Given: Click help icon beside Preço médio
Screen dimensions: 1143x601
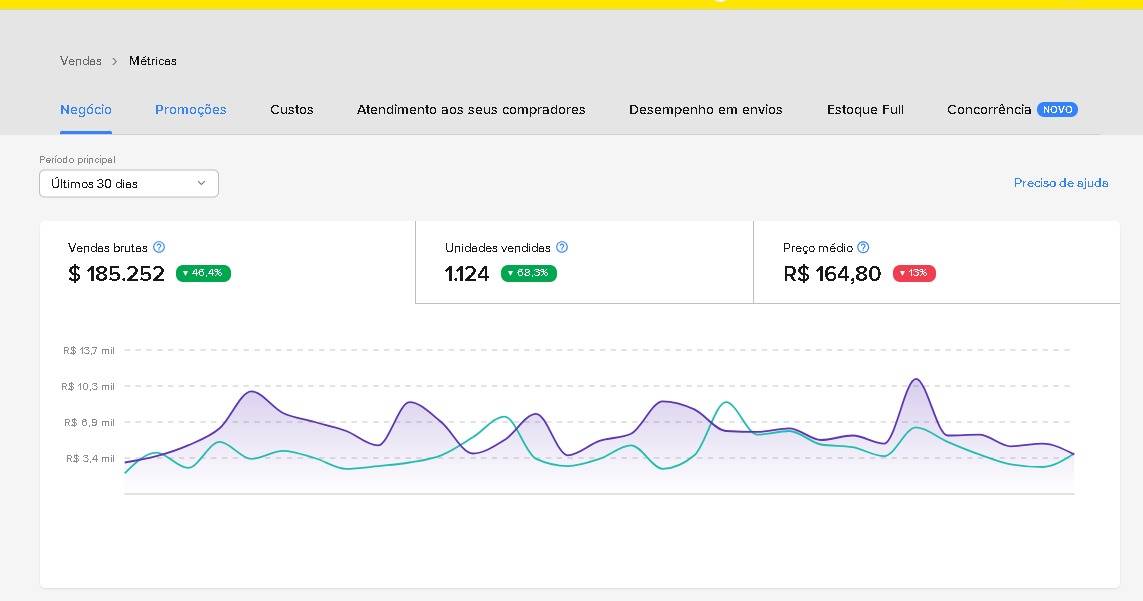Looking at the screenshot, I should pyautogui.click(x=863, y=247).
